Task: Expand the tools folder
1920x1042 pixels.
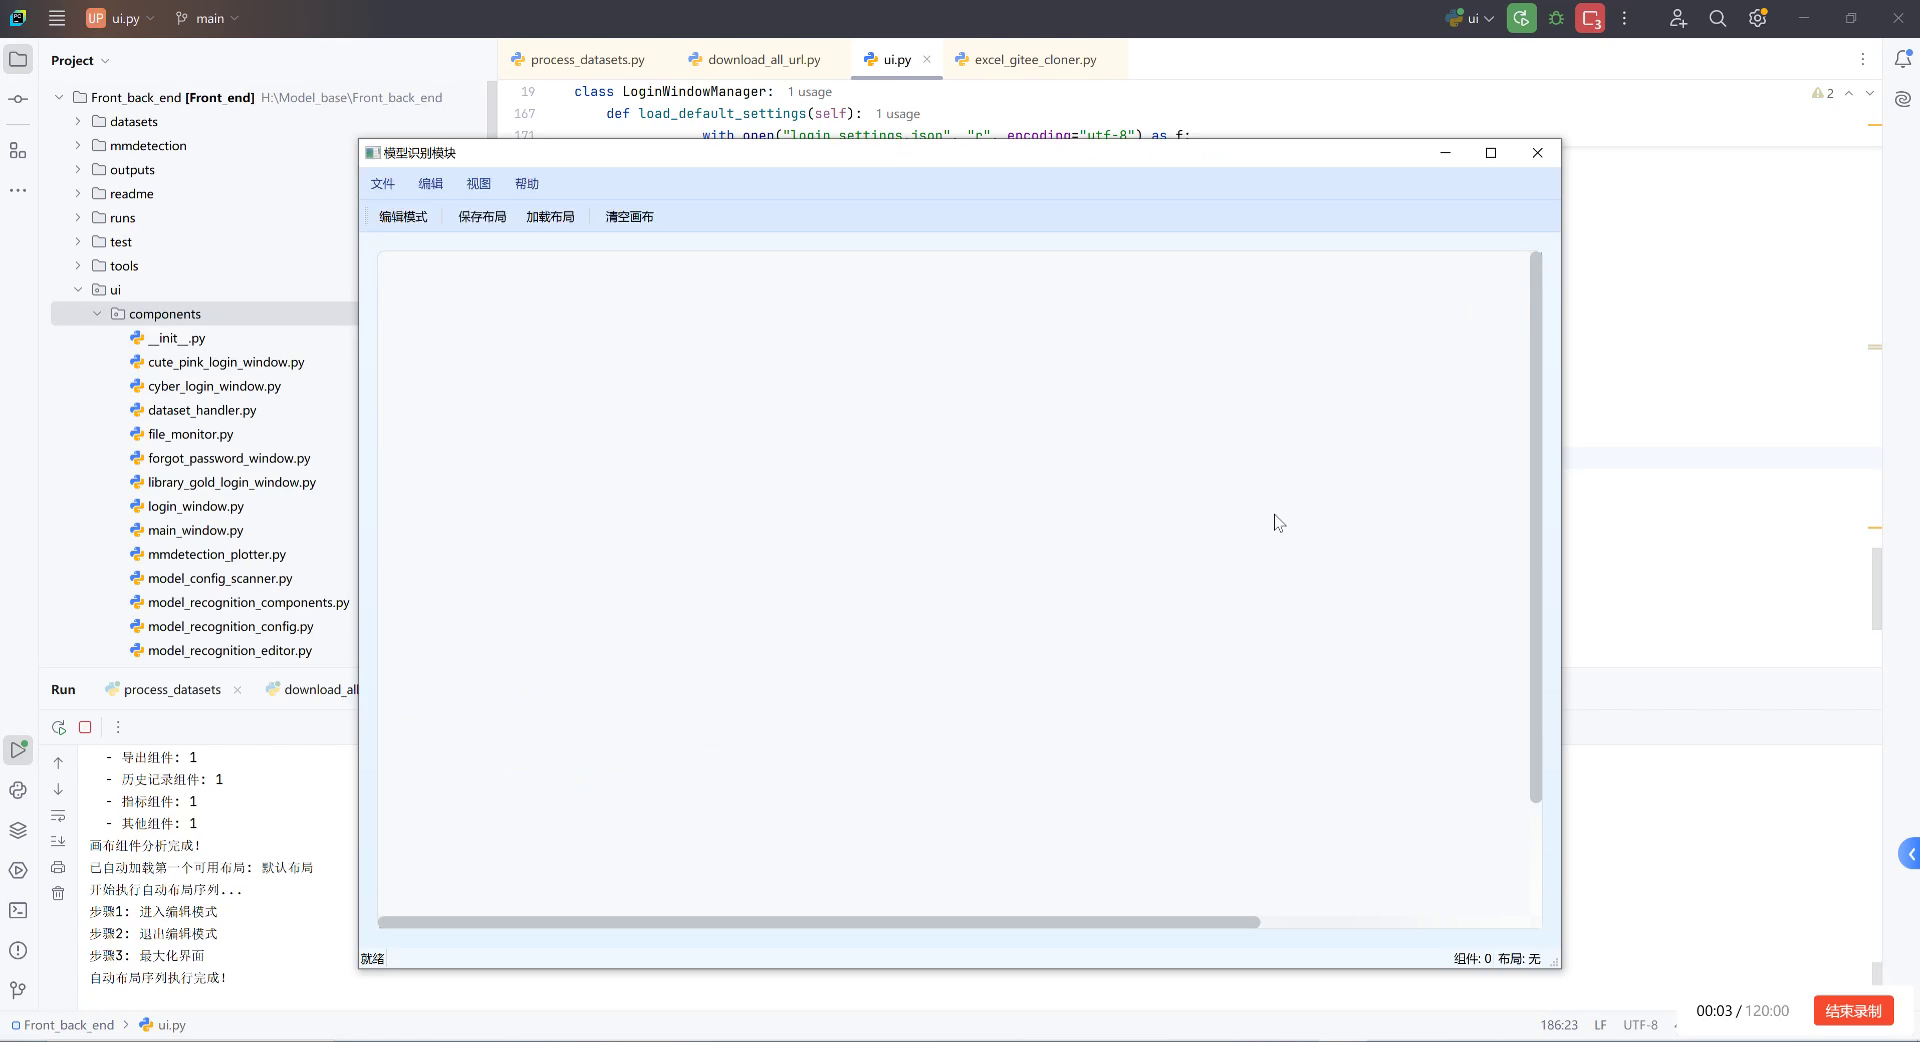Action: point(78,265)
